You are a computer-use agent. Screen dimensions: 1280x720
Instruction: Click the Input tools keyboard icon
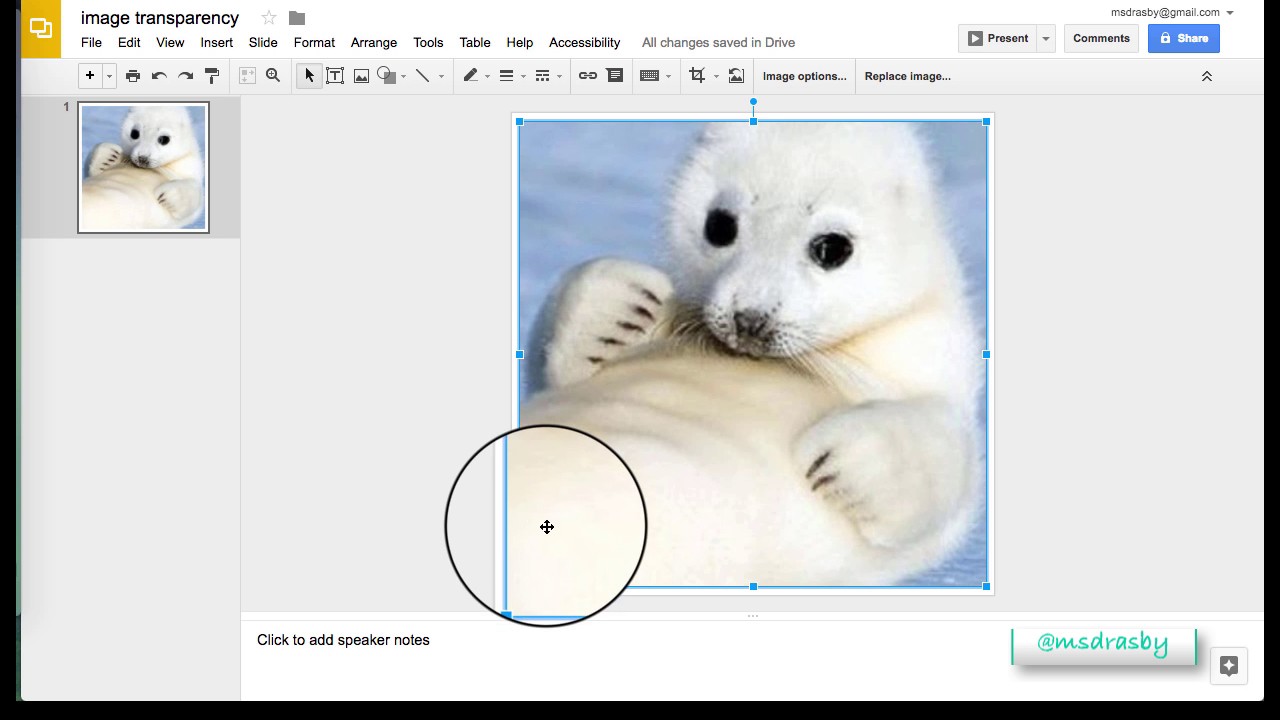(649, 76)
